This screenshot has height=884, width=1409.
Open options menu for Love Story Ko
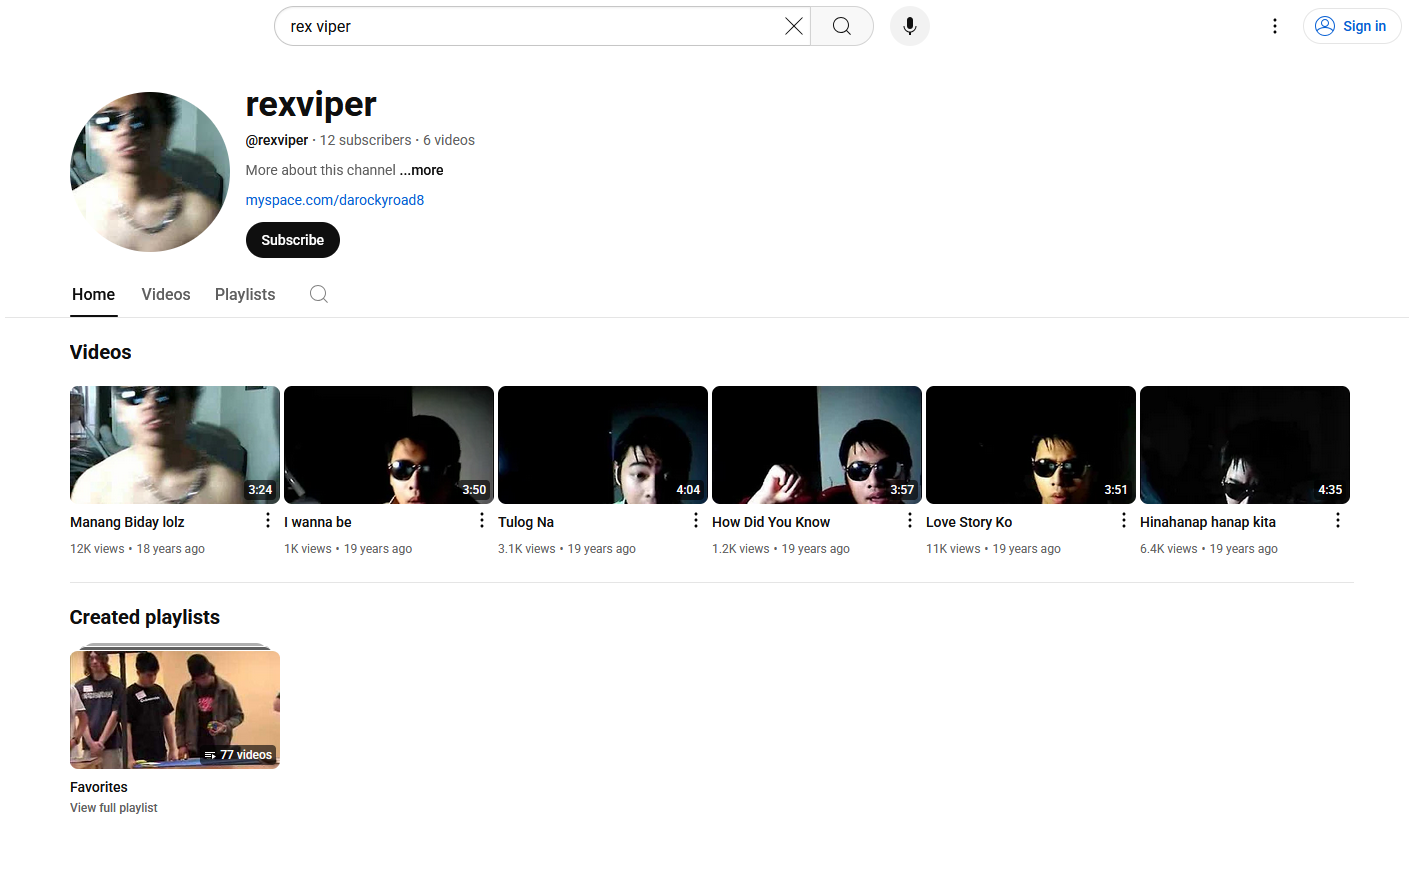pyautogui.click(x=1123, y=521)
